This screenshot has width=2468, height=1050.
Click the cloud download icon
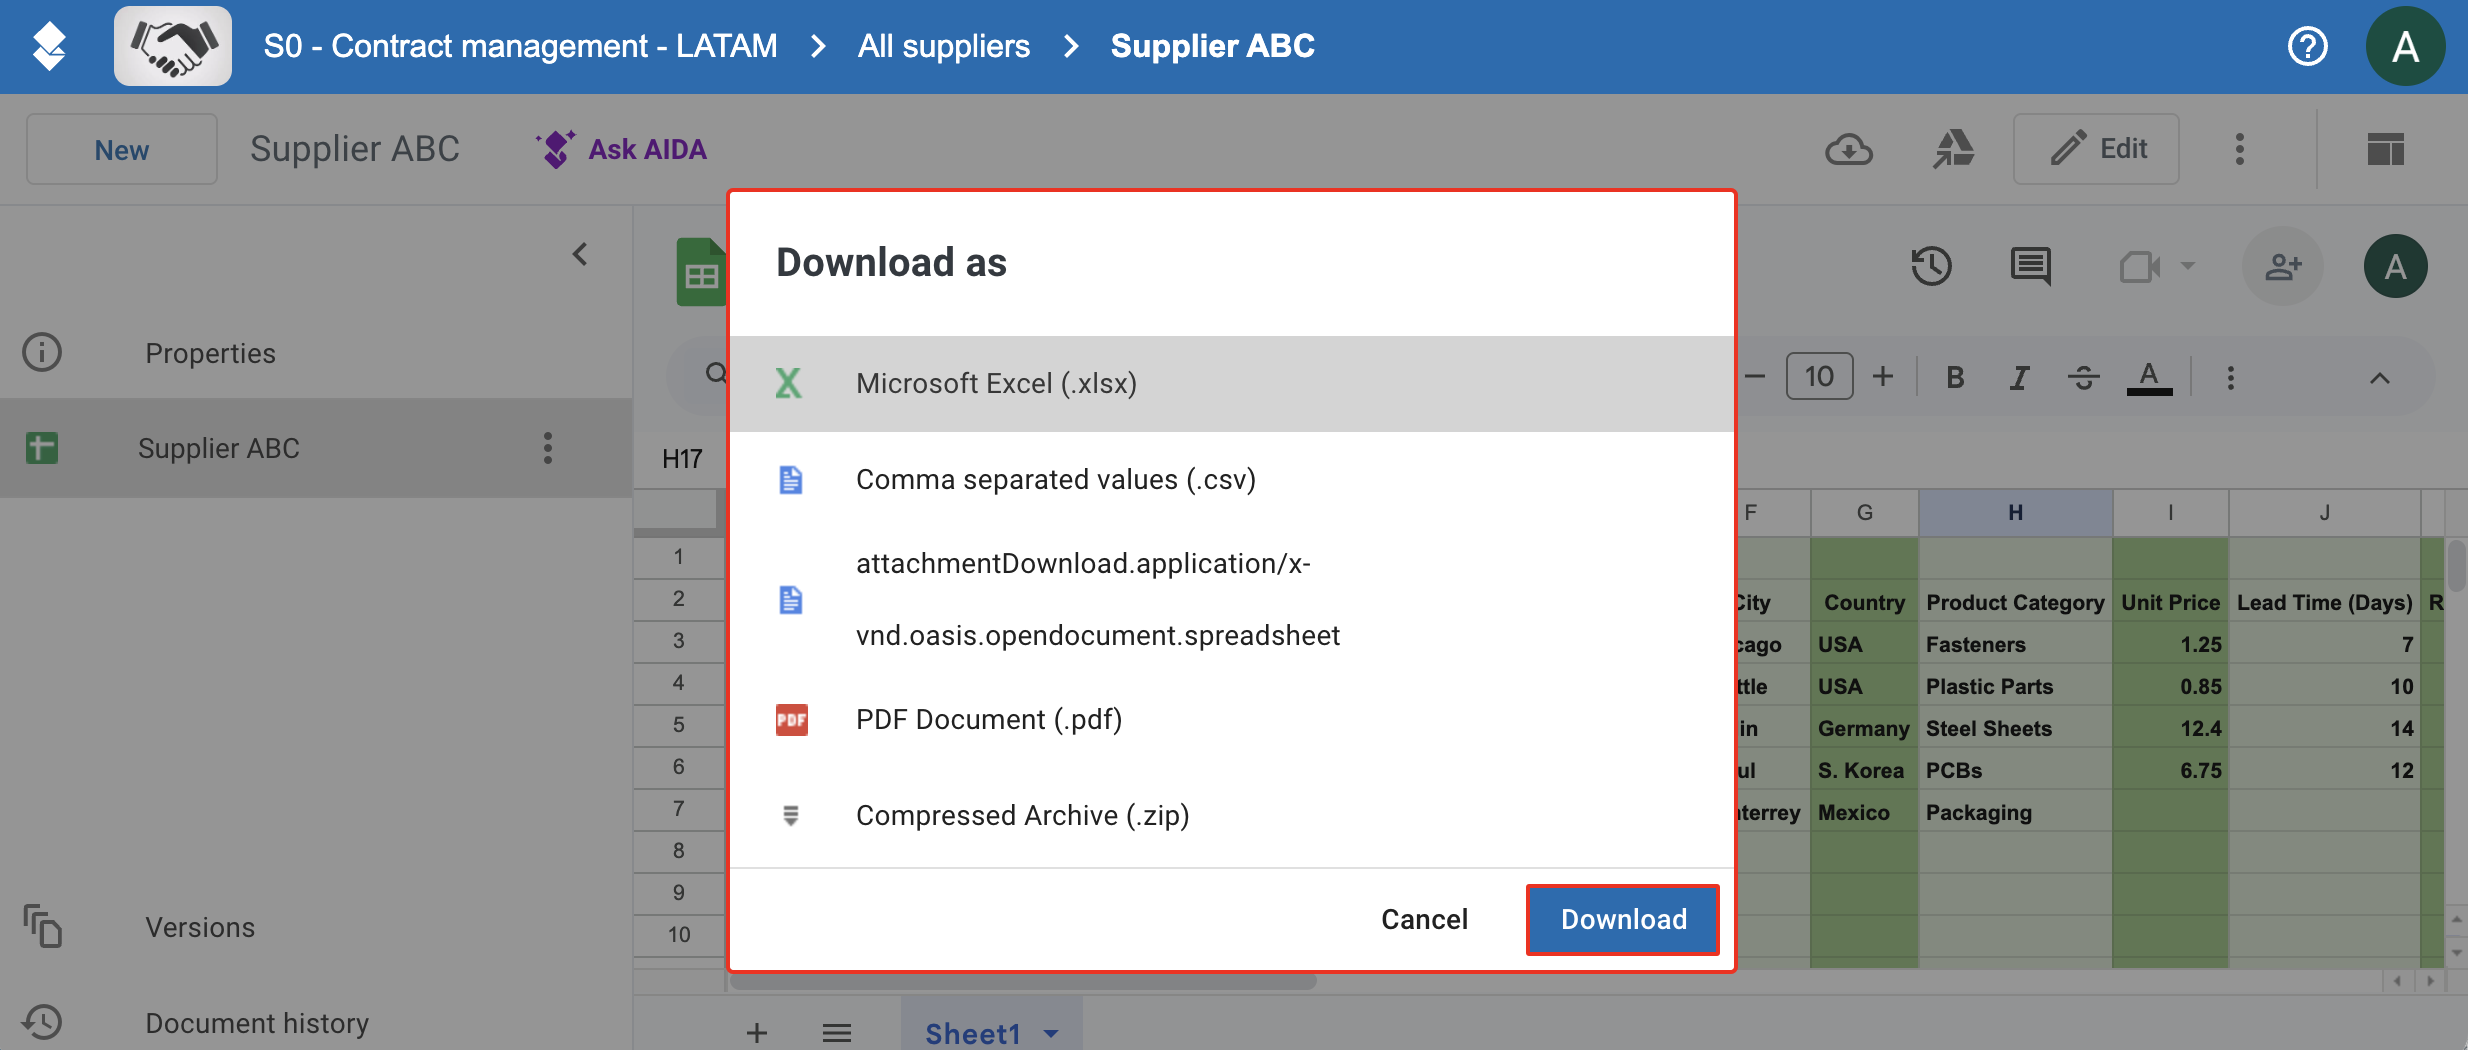click(x=1849, y=150)
